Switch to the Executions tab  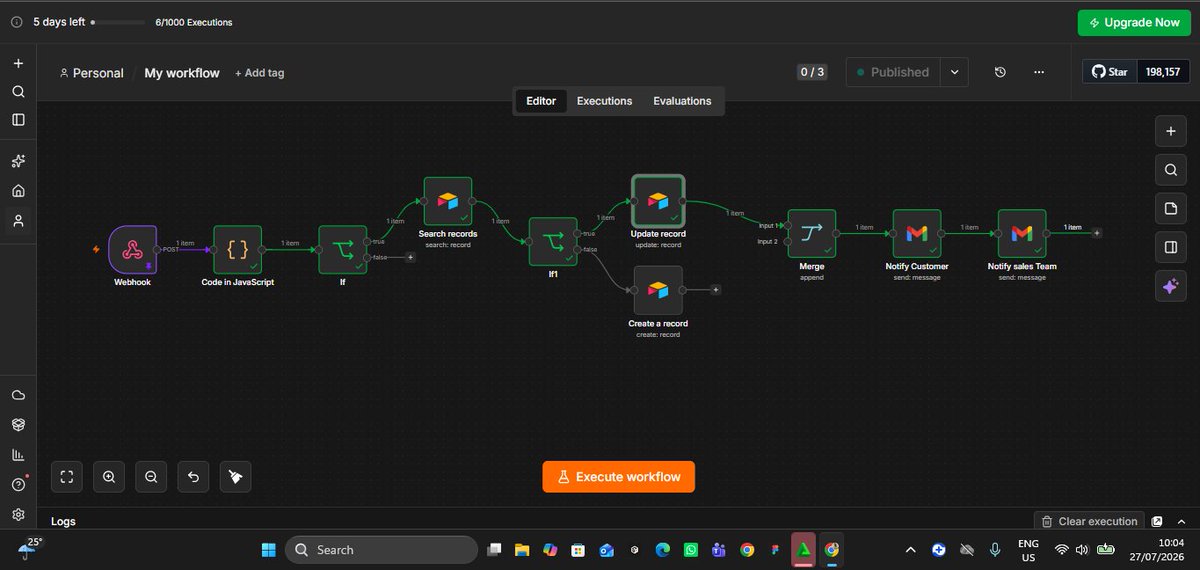point(604,101)
